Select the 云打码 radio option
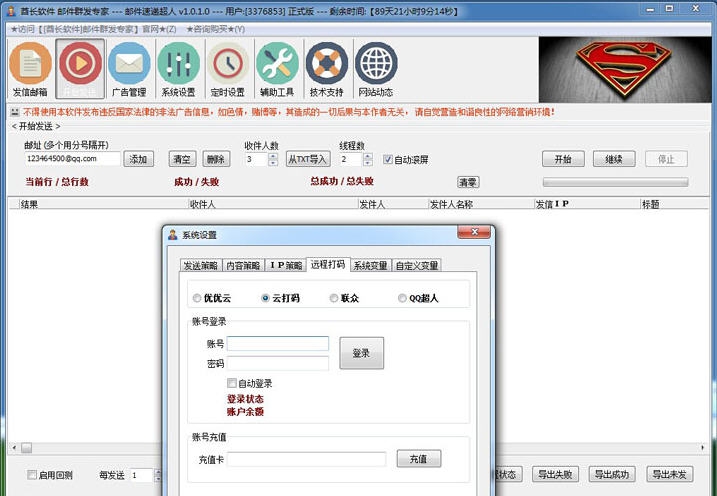 pyautogui.click(x=280, y=298)
